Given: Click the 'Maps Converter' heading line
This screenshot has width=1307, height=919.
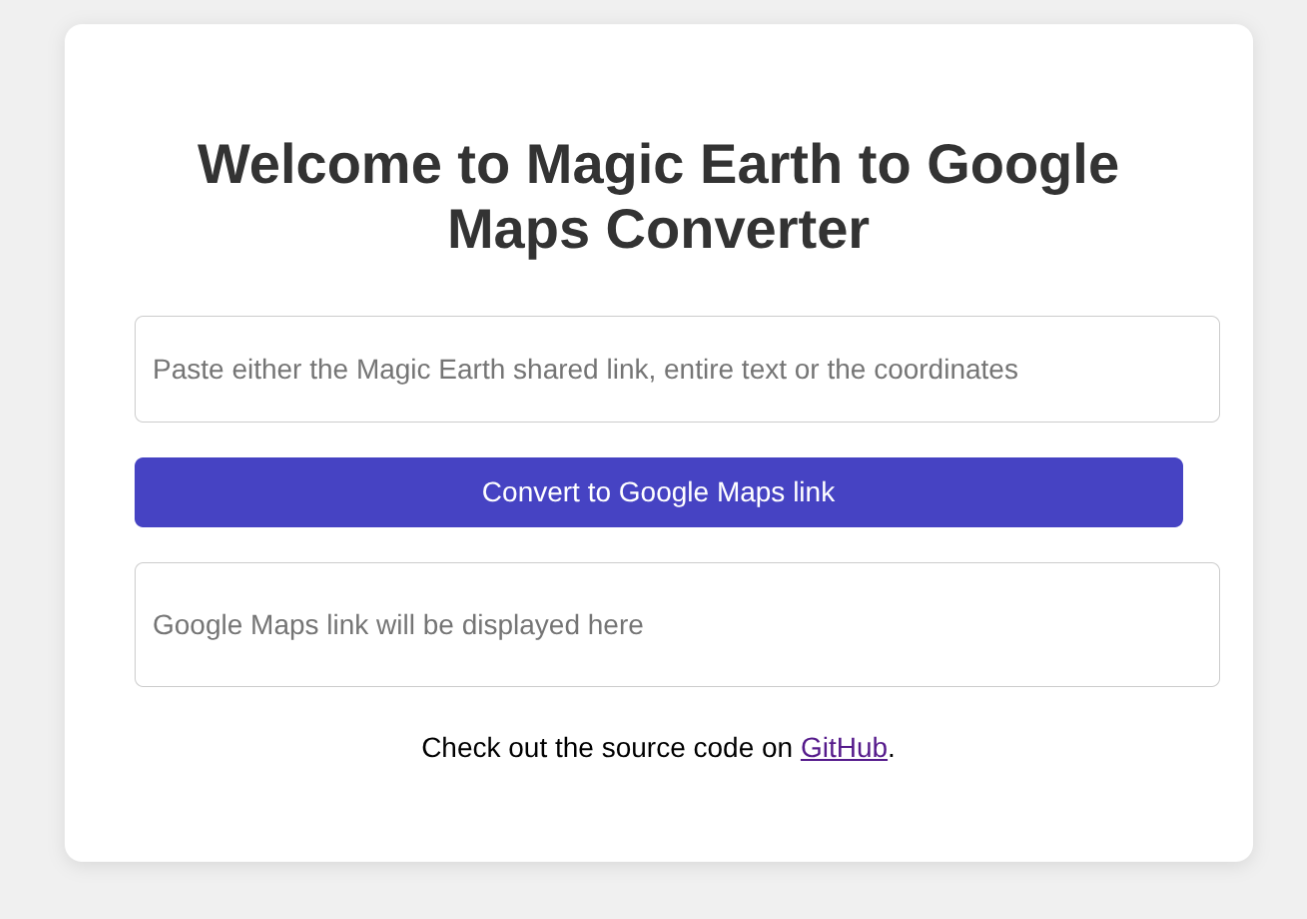Looking at the screenshot, I should point(657,229).
